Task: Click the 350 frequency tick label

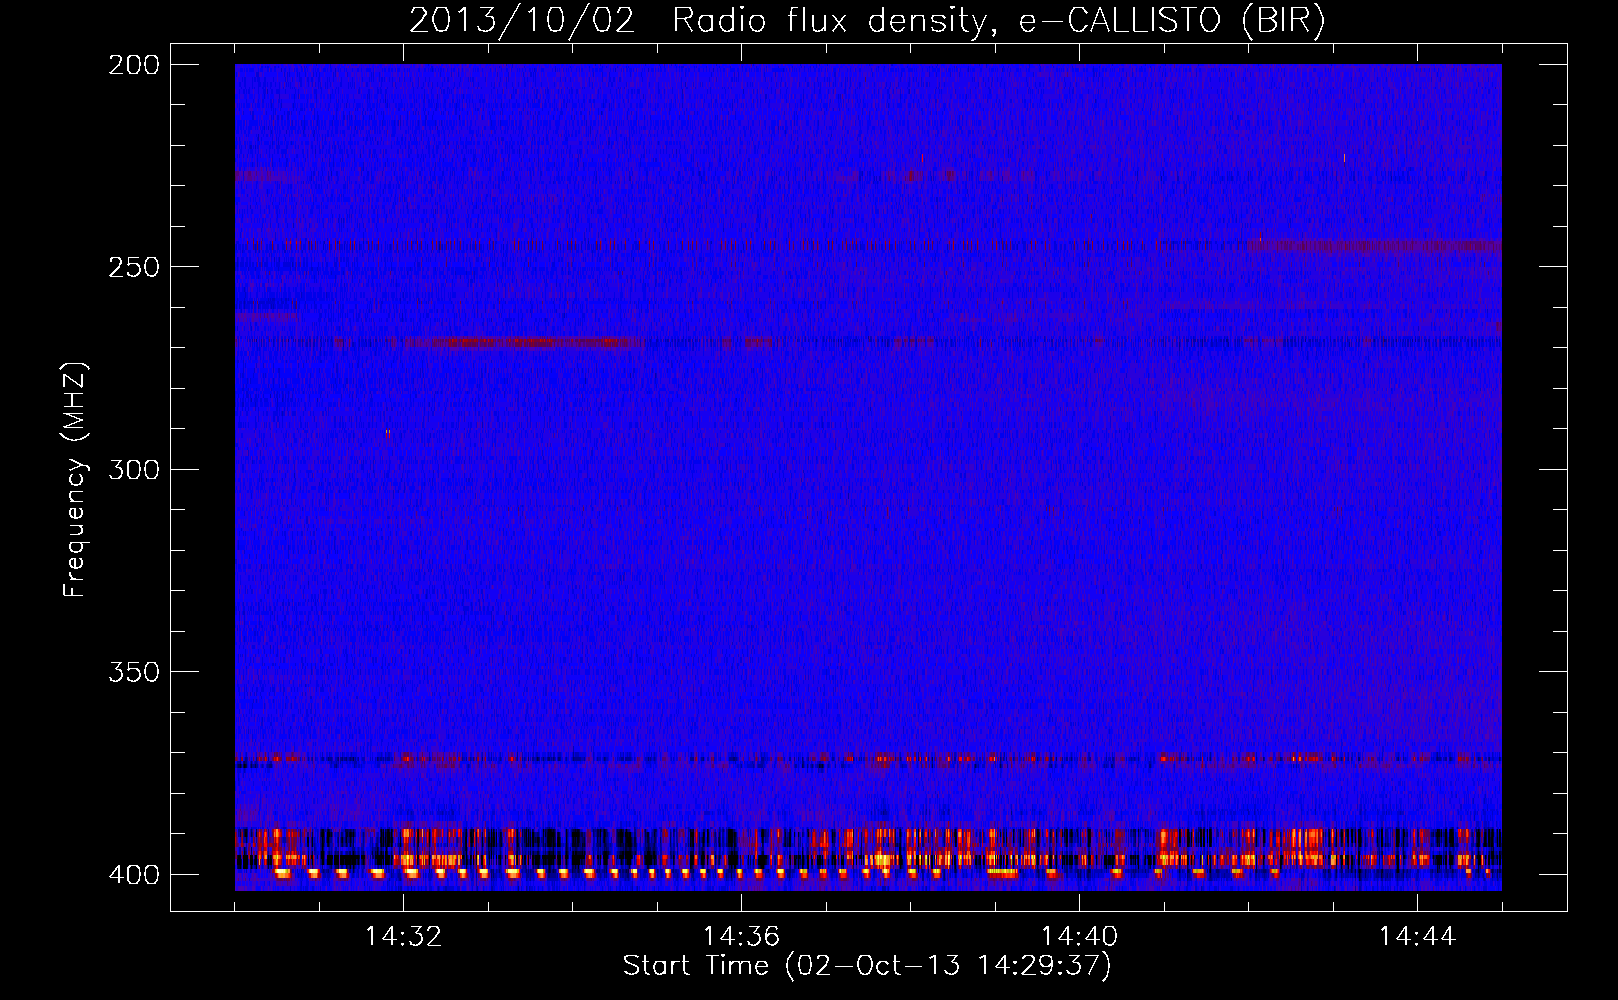Action: pyautogui.click(x=134, y=672)
